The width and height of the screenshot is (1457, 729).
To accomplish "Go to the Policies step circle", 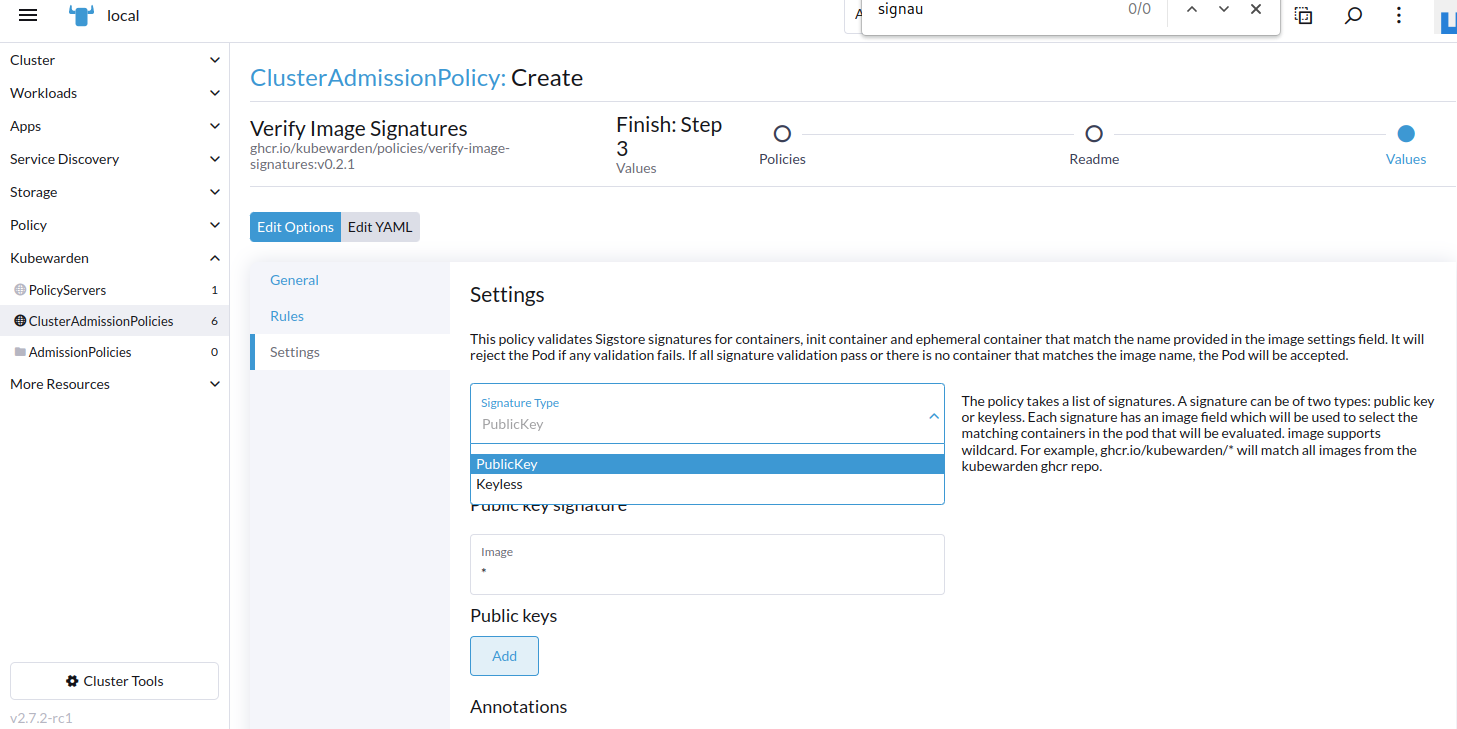I will pos(782,133).
